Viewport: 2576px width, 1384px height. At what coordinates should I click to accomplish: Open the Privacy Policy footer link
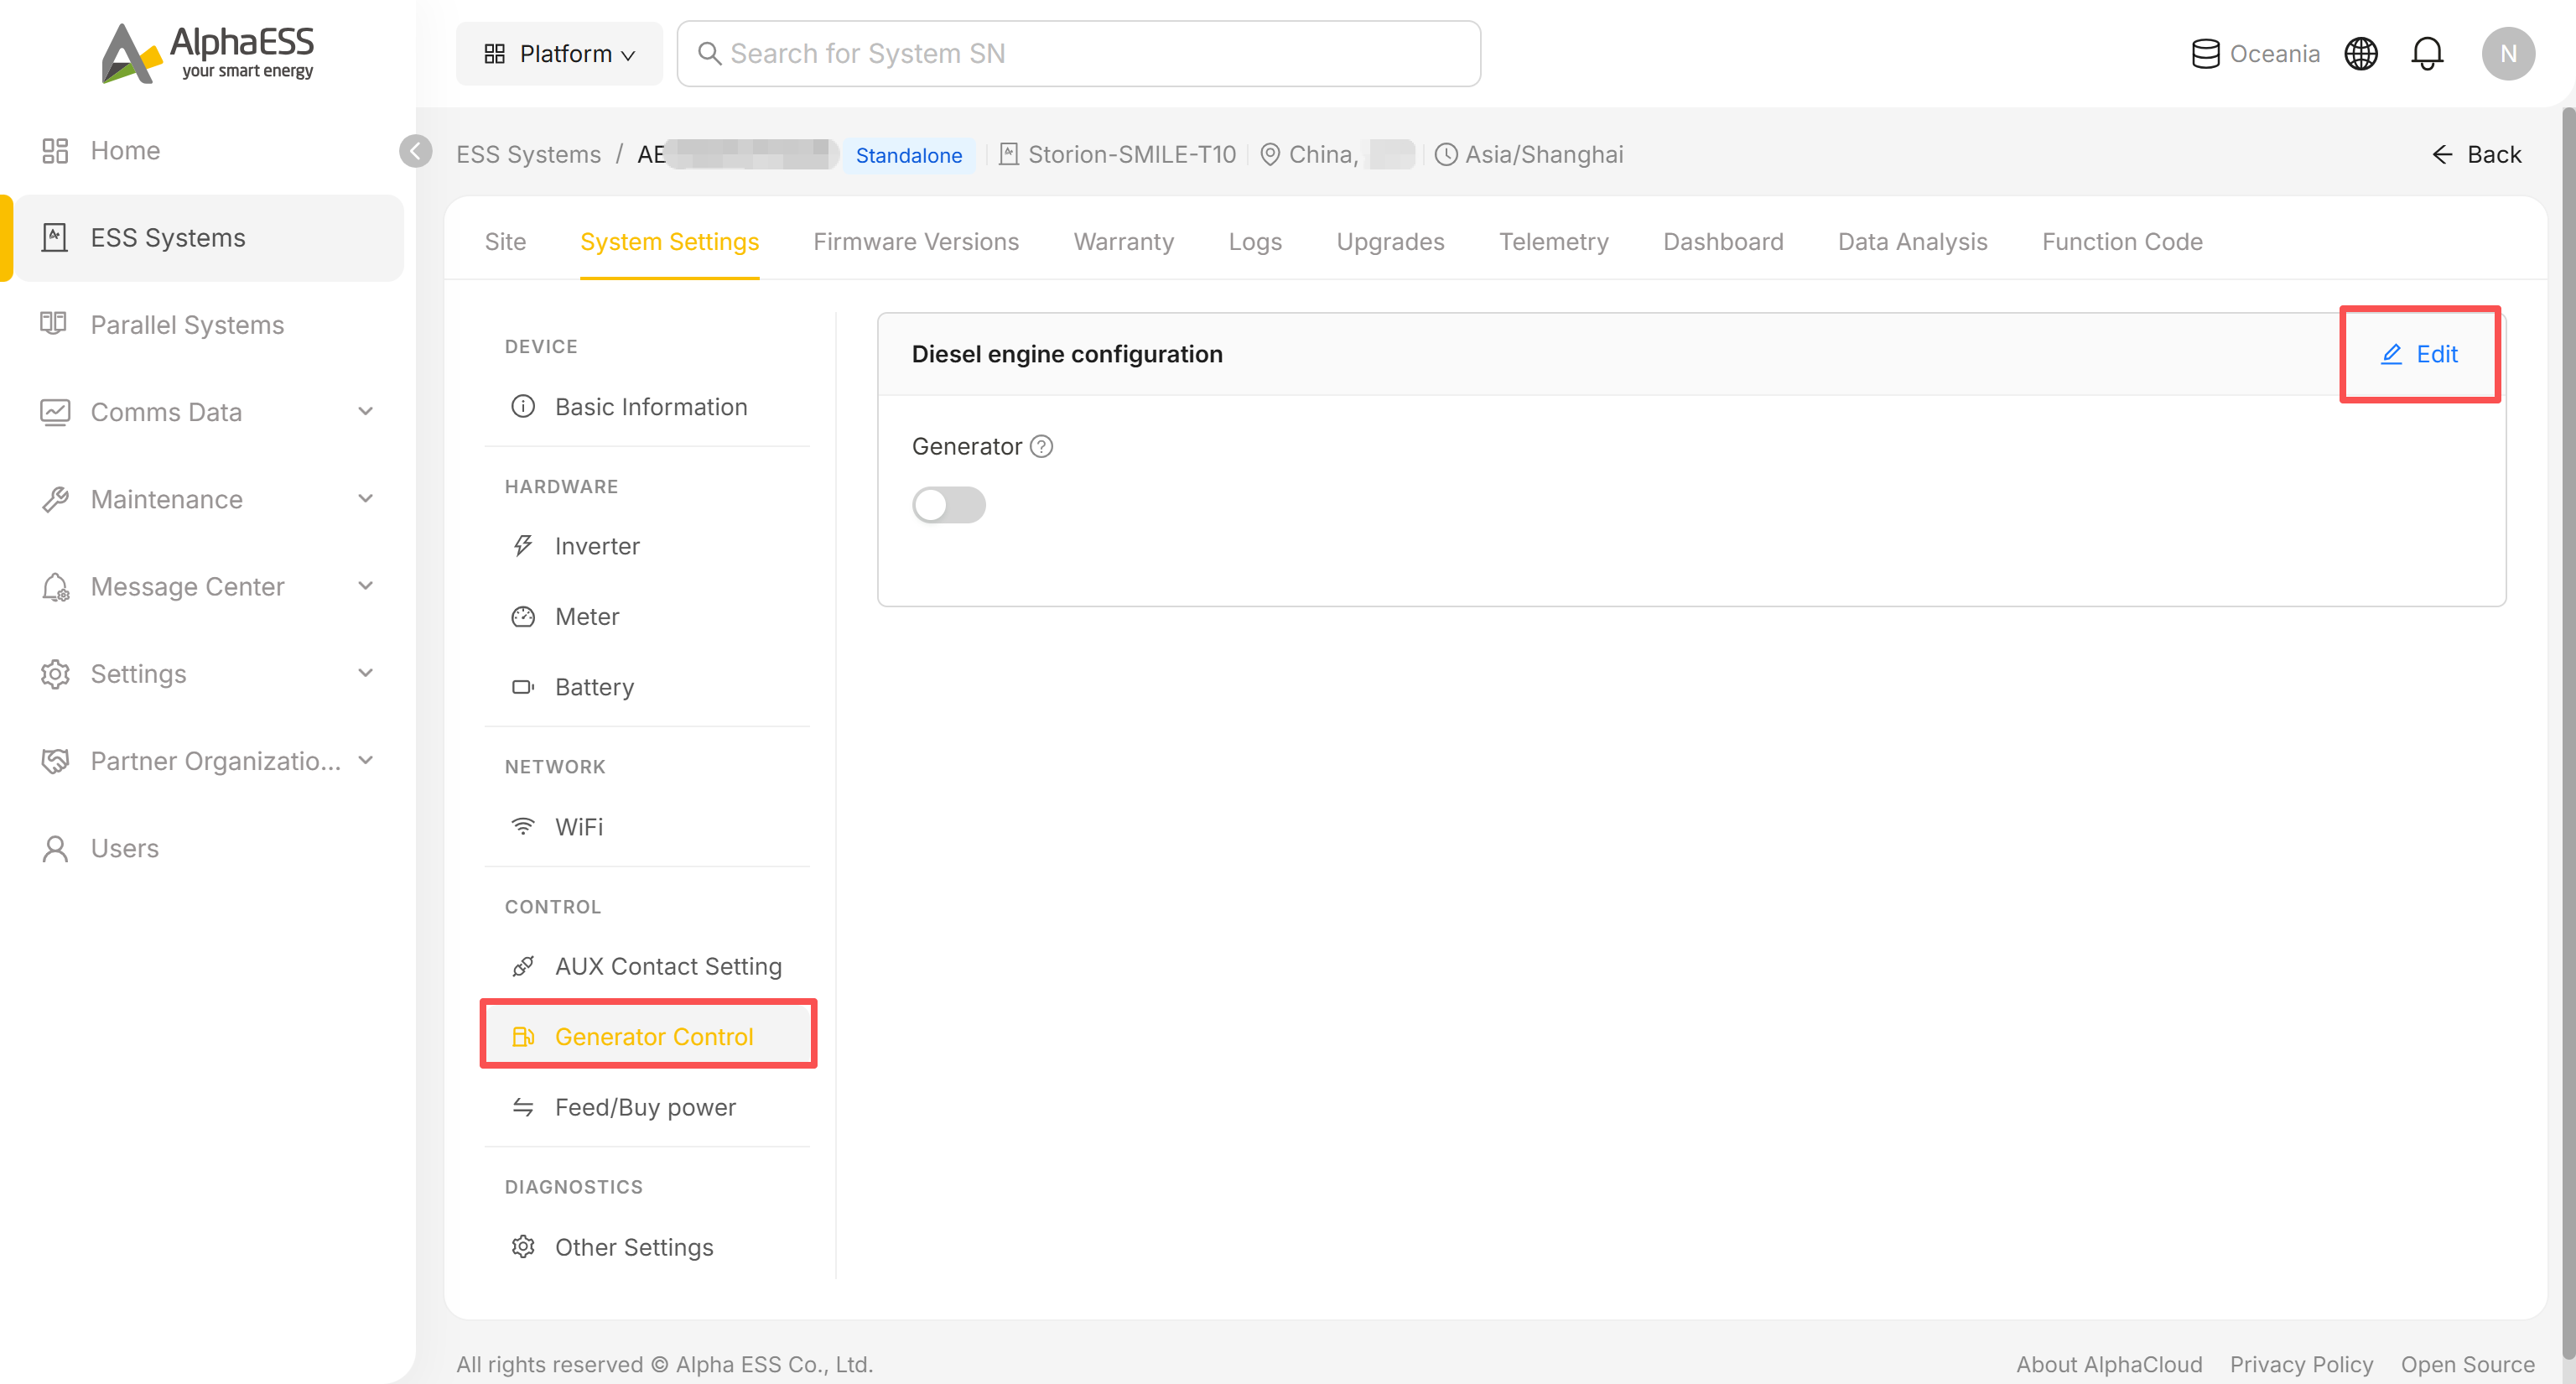(x=2300, y=1364)
